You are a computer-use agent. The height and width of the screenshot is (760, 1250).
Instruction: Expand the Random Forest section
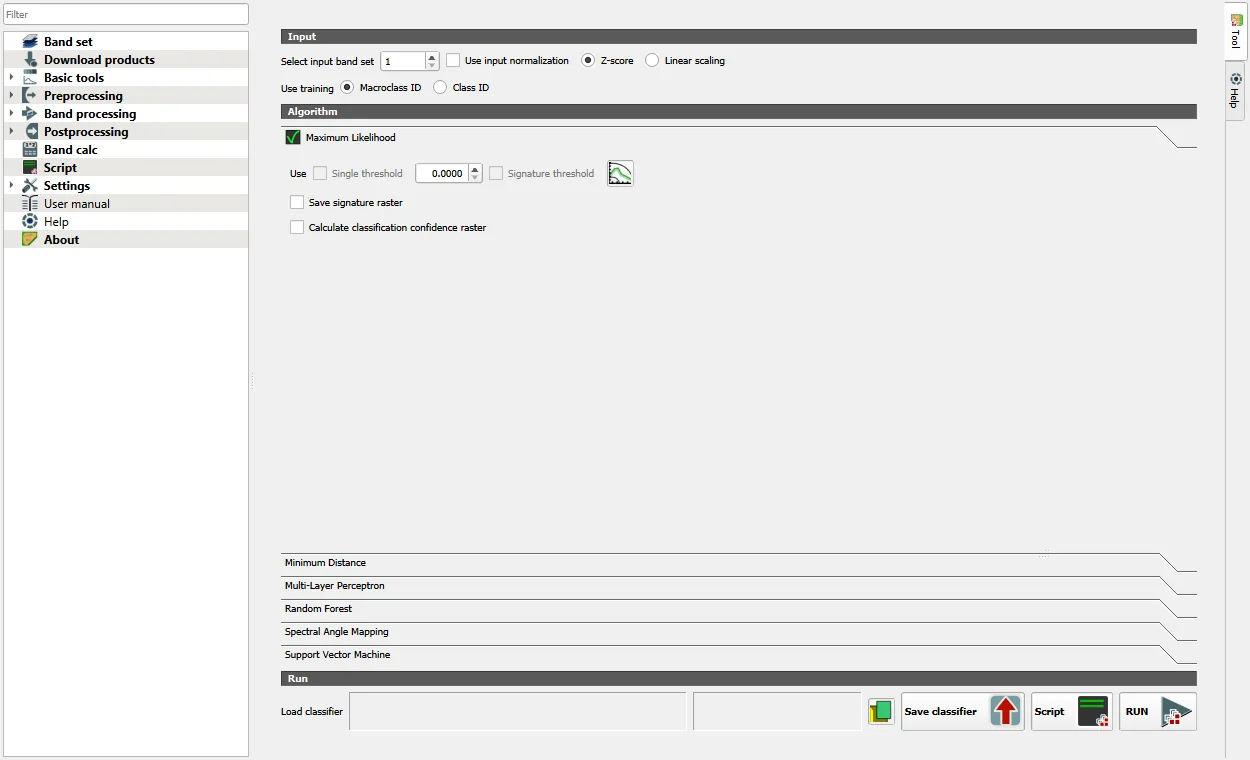[x=738, y=609]
